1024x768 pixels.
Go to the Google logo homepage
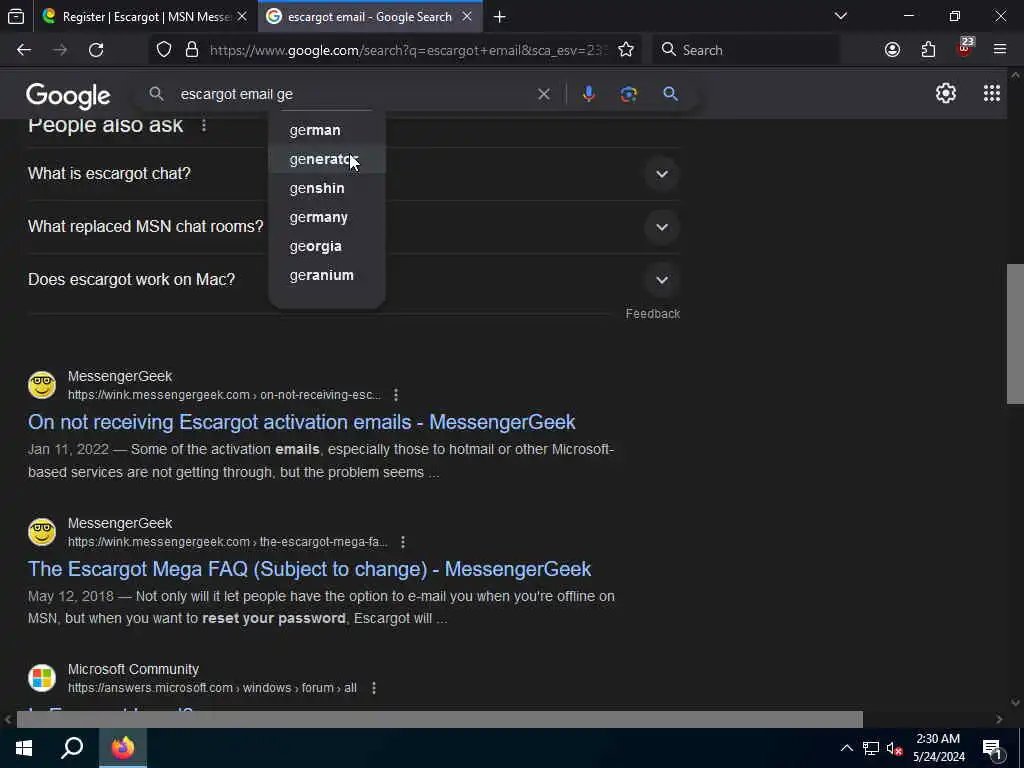click(68, 95)
